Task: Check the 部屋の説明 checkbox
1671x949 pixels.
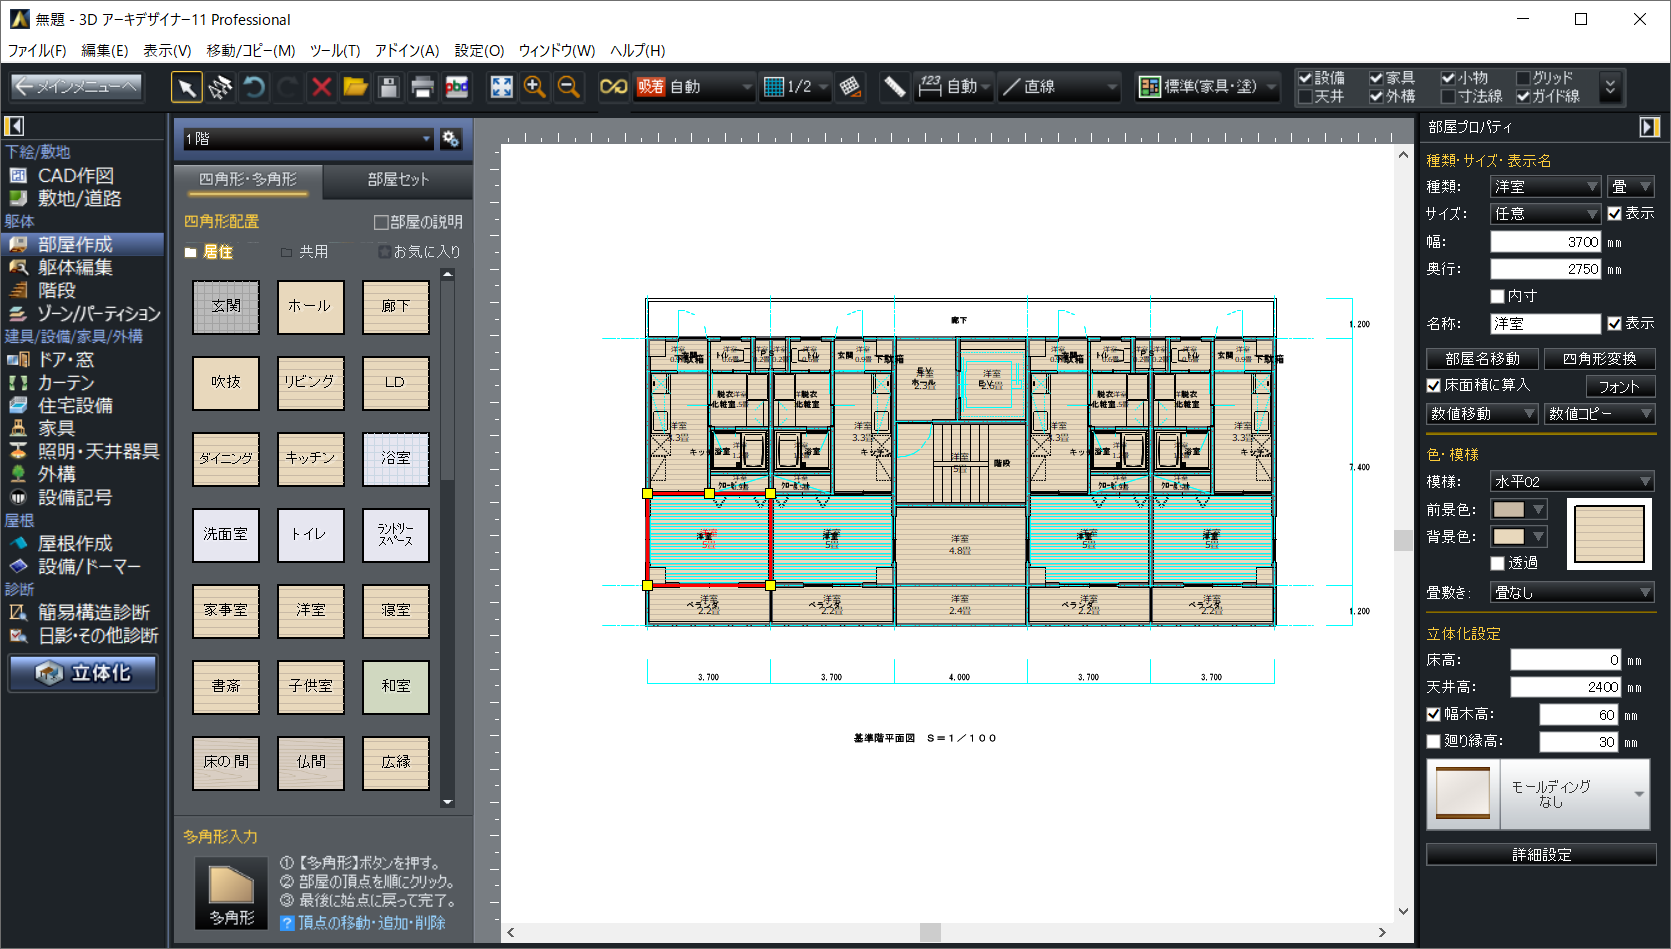Action: [381, 222]
